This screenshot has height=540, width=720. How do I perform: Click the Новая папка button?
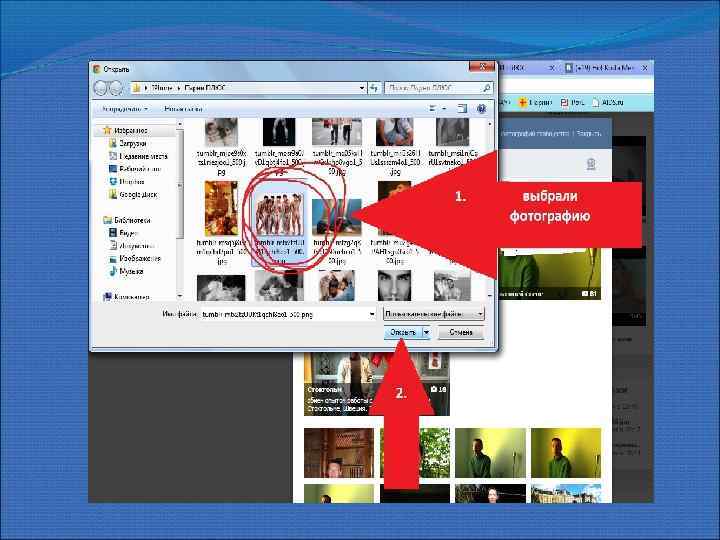point(183,109)
